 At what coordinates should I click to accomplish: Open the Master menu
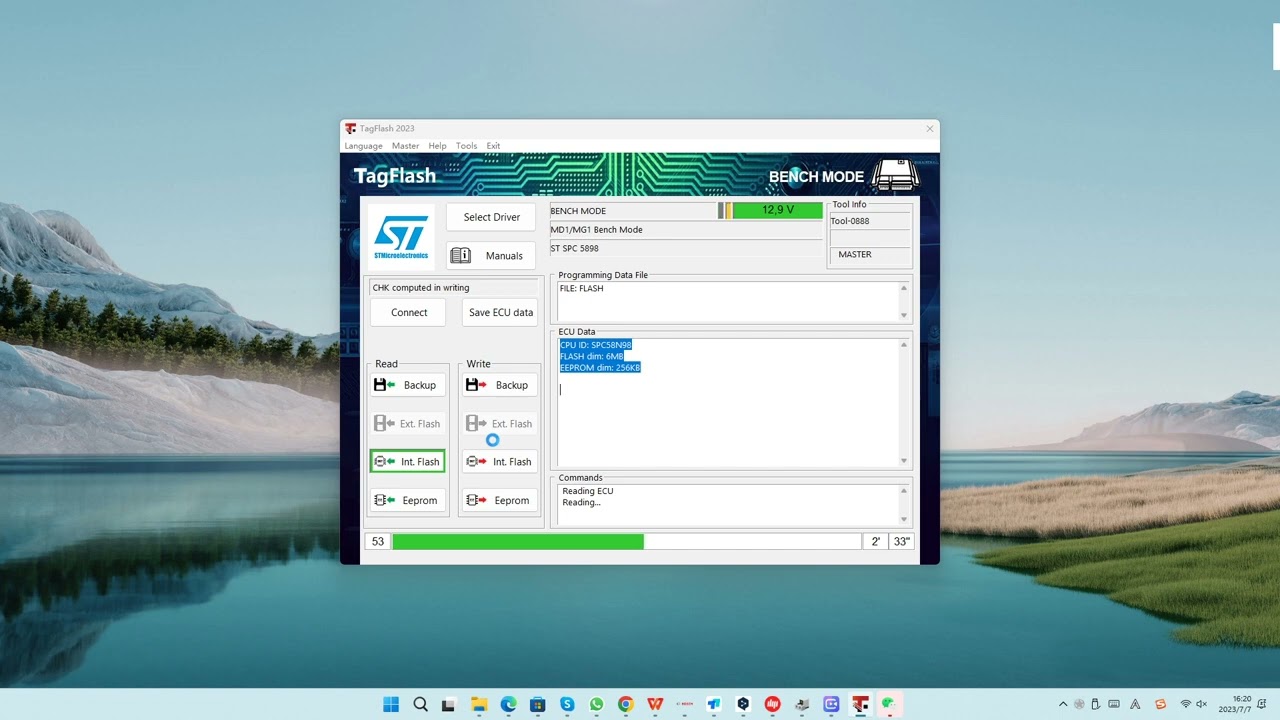click(405, 146)
